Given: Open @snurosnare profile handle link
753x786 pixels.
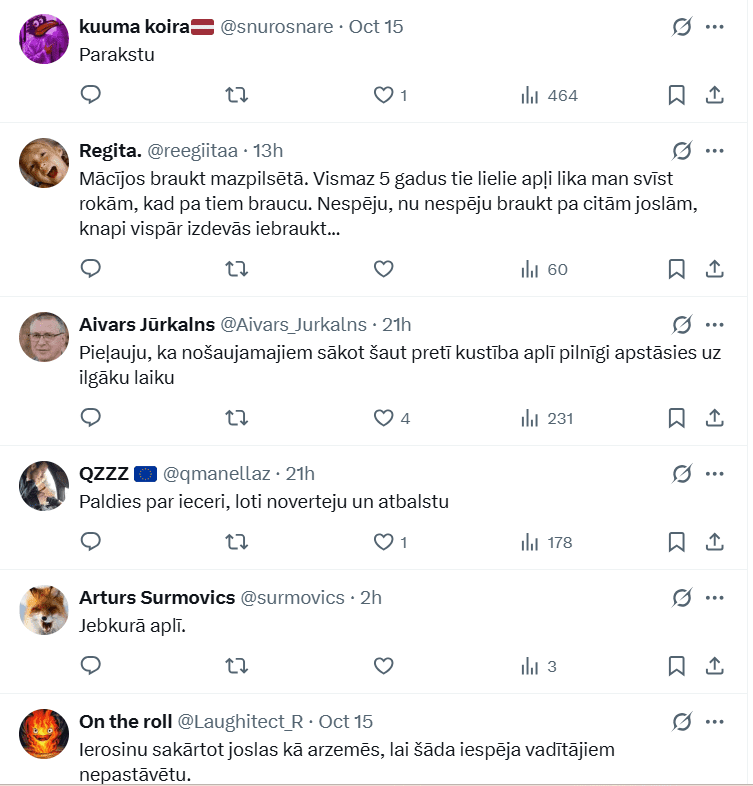Looking at the screenshot, I should [x=277, y=27].
